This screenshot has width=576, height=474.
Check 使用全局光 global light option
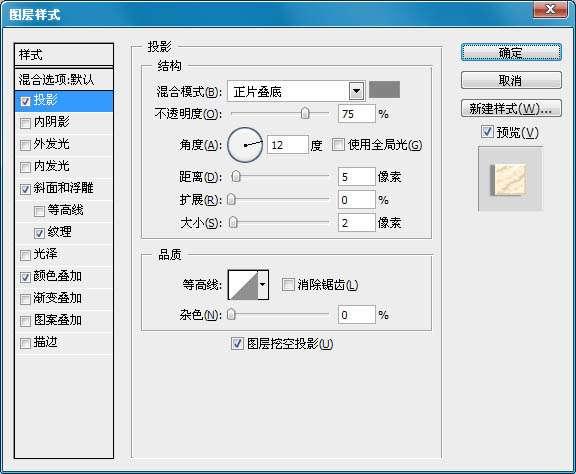[338, 144]
